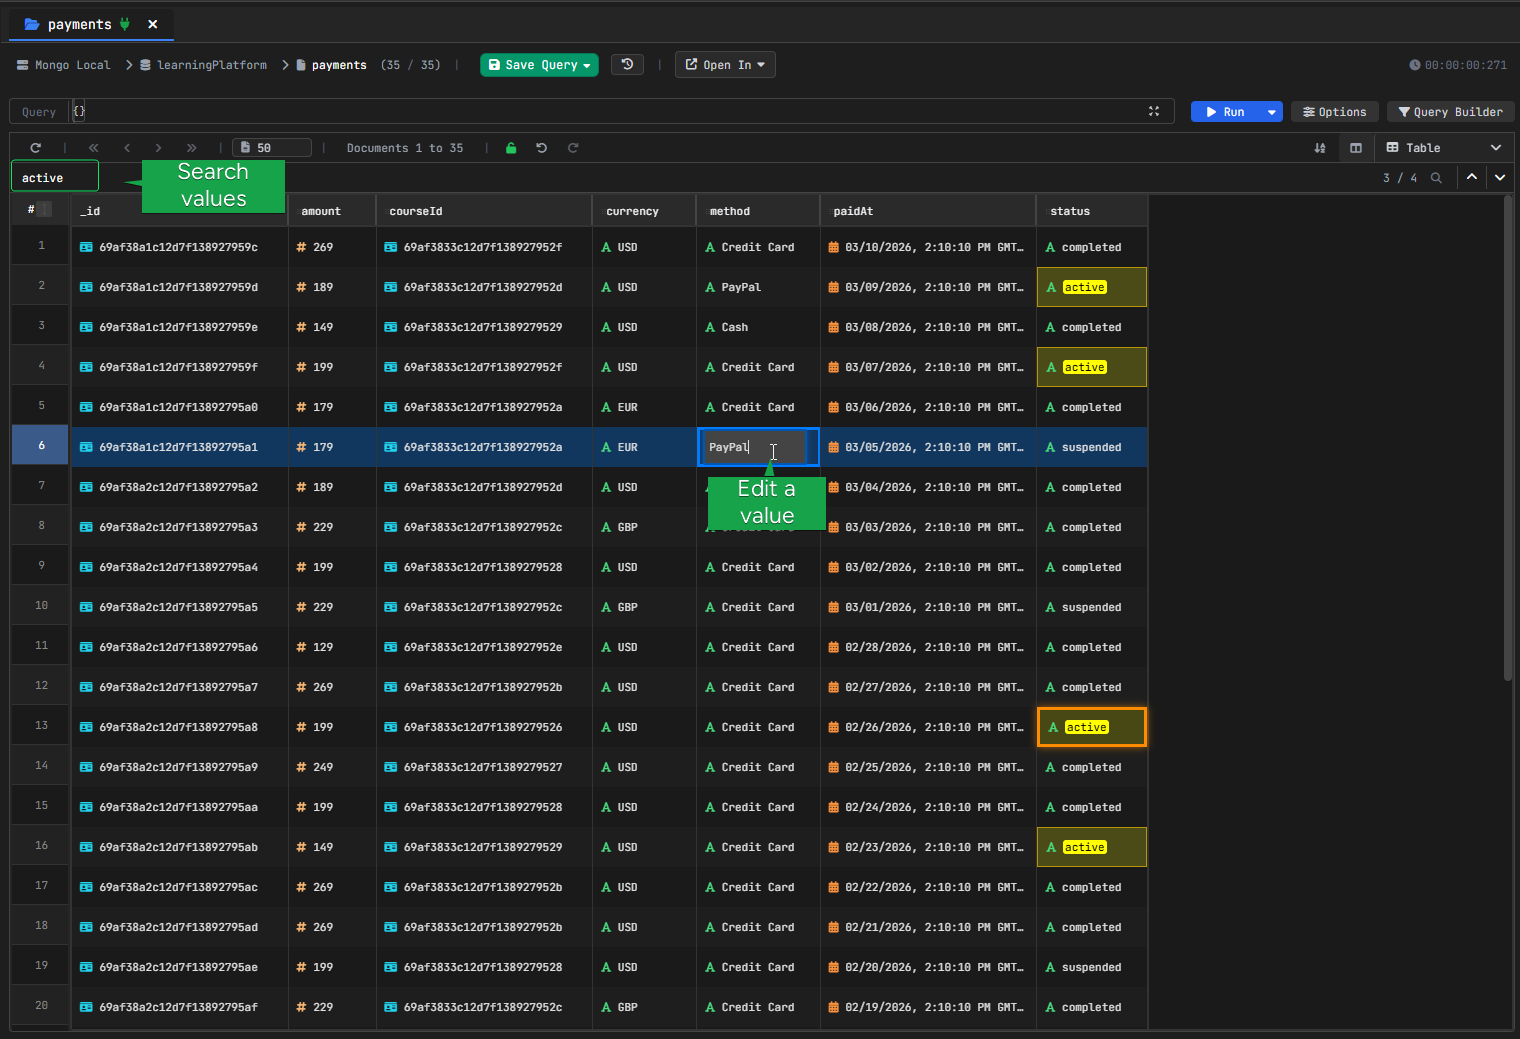
Task: Click payments collection in breadcrumb
Action: pos(331,65)
